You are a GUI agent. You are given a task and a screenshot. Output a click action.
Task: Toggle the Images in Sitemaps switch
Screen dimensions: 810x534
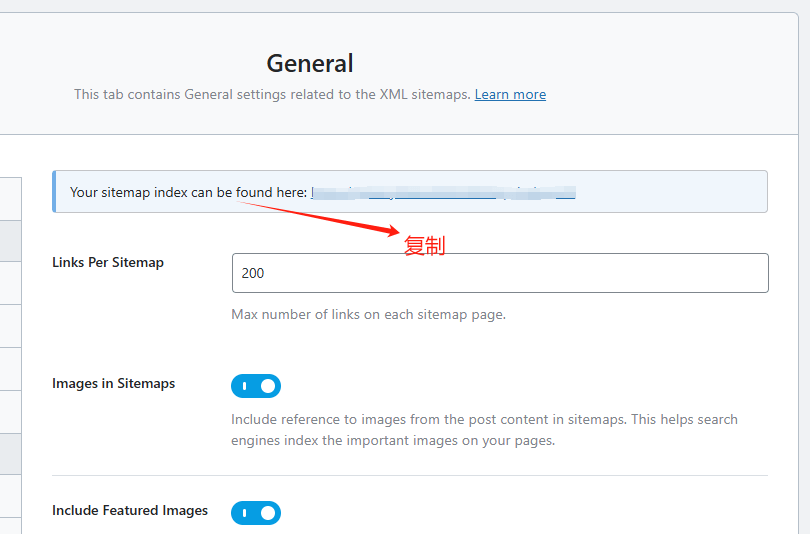click(256, 386)
